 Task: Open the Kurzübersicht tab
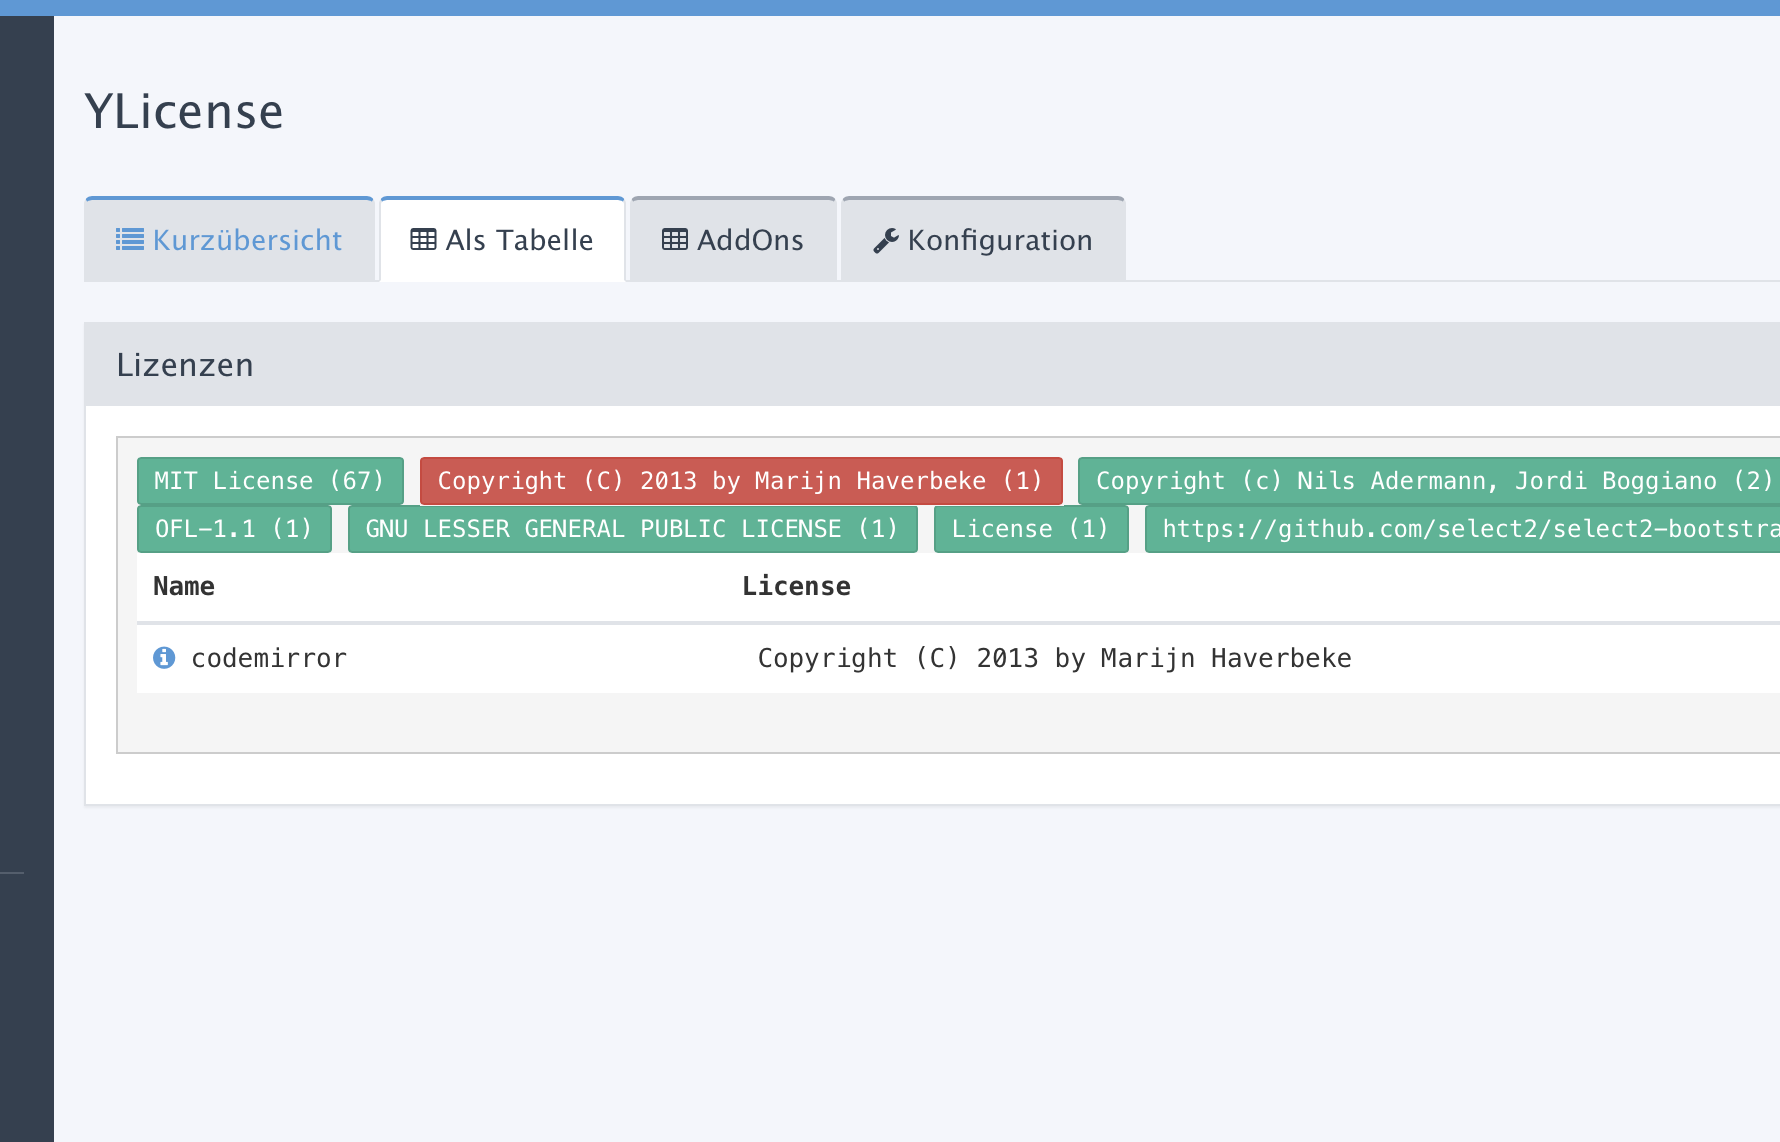tap(229, 240)
